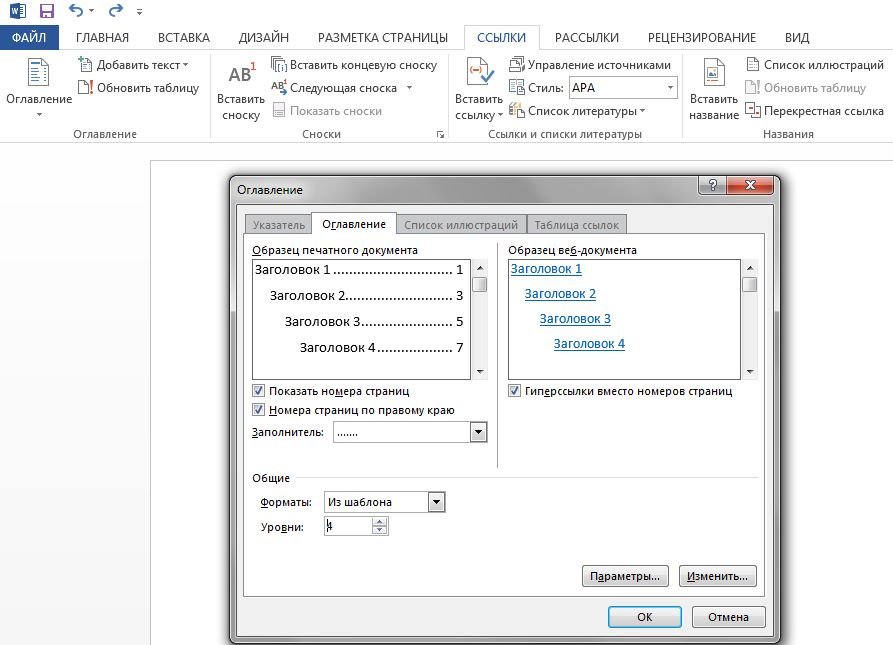Open the Заполнитель dropdown list
Image resolution: width=893 pixels, height=645 pixels.
tap(478, 432)
